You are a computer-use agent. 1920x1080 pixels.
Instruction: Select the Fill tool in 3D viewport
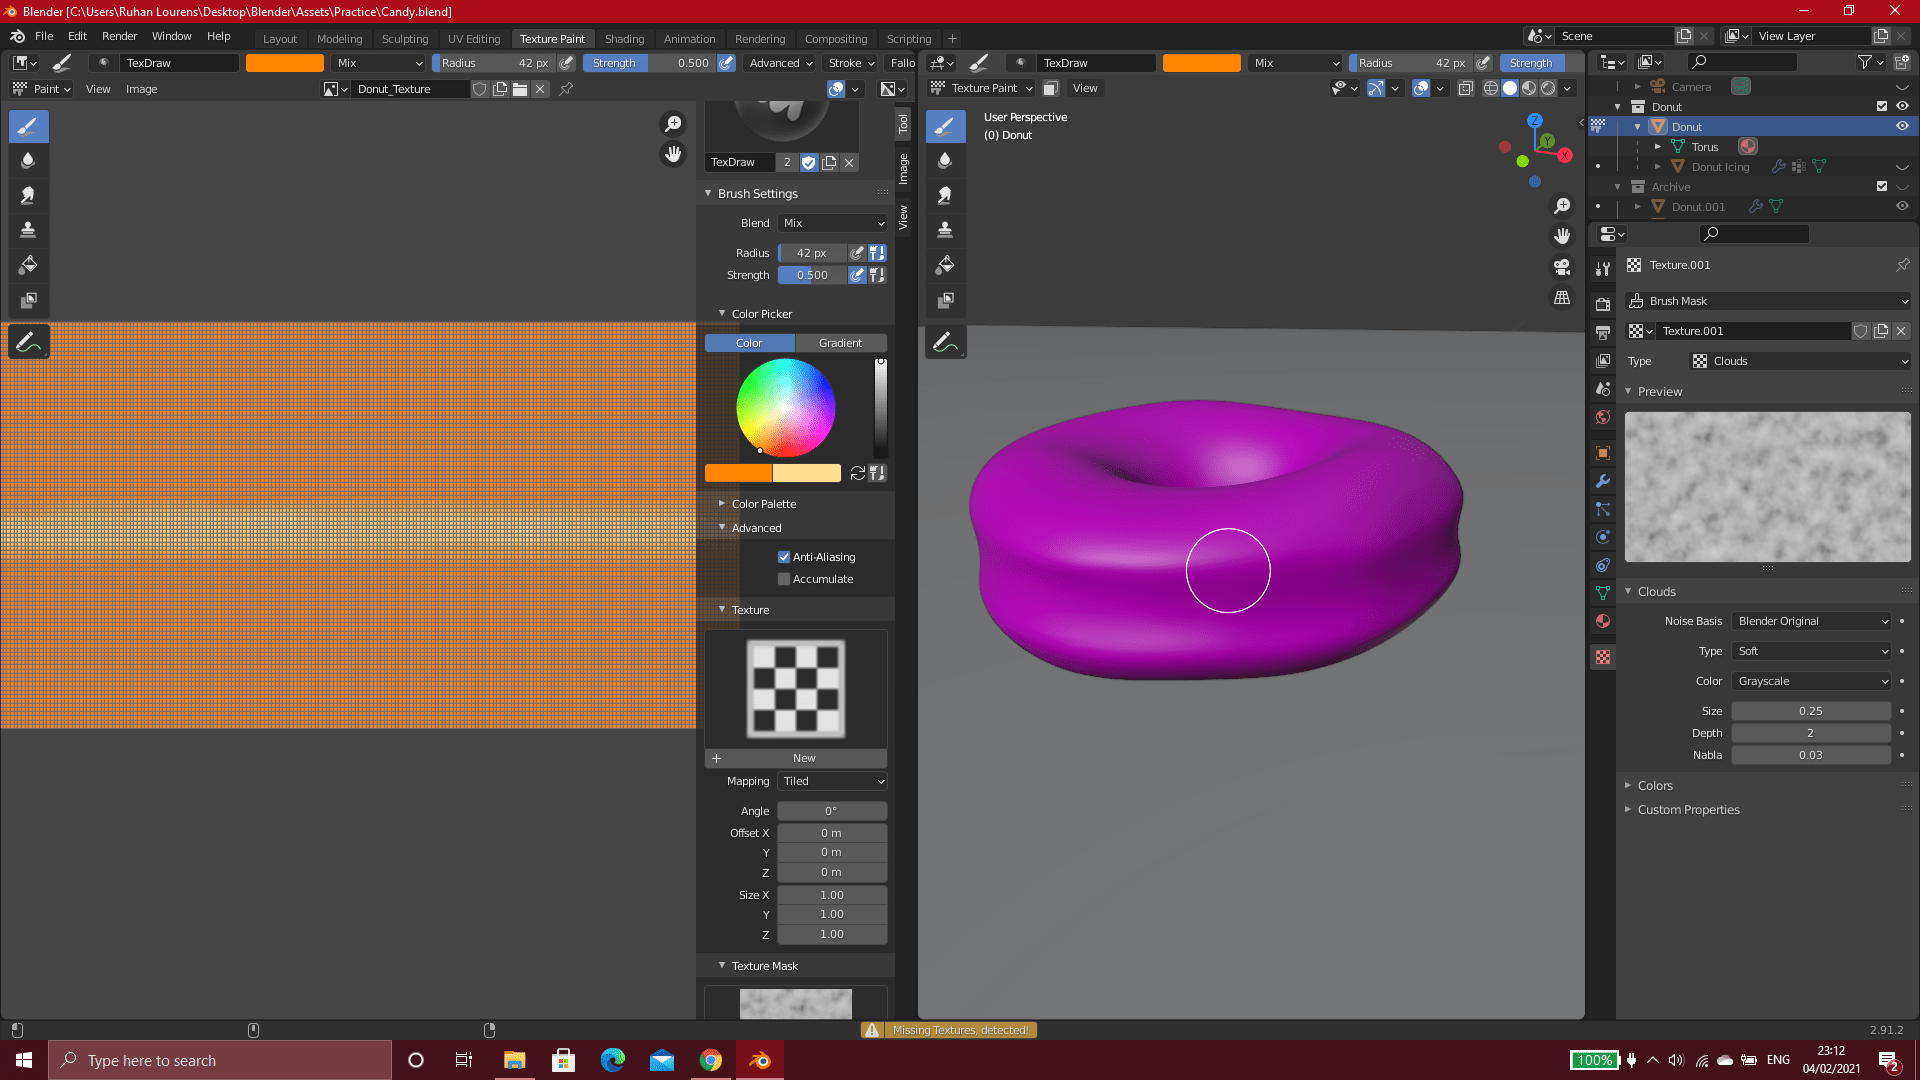[x=945, y=266]
